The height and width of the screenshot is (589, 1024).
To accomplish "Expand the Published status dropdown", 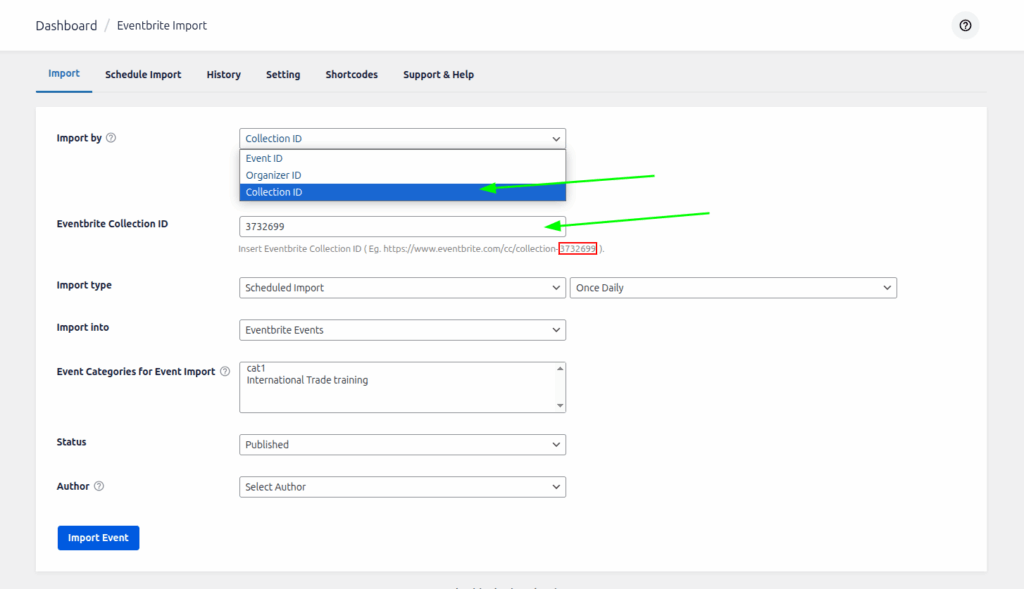I will [402, 445].
